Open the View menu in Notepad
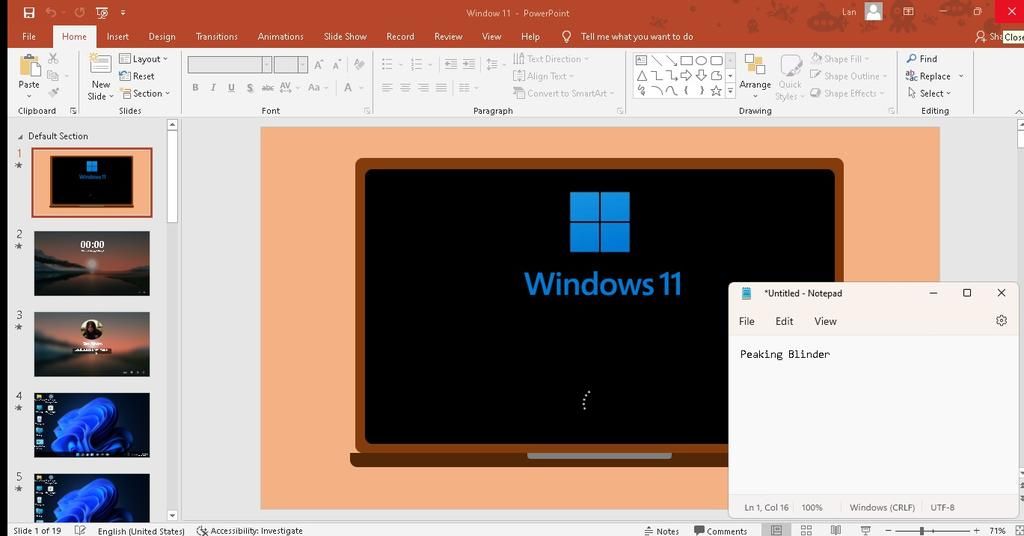Image resolution: width=1024 pixels, height=536 pixels. pos(825,321)
